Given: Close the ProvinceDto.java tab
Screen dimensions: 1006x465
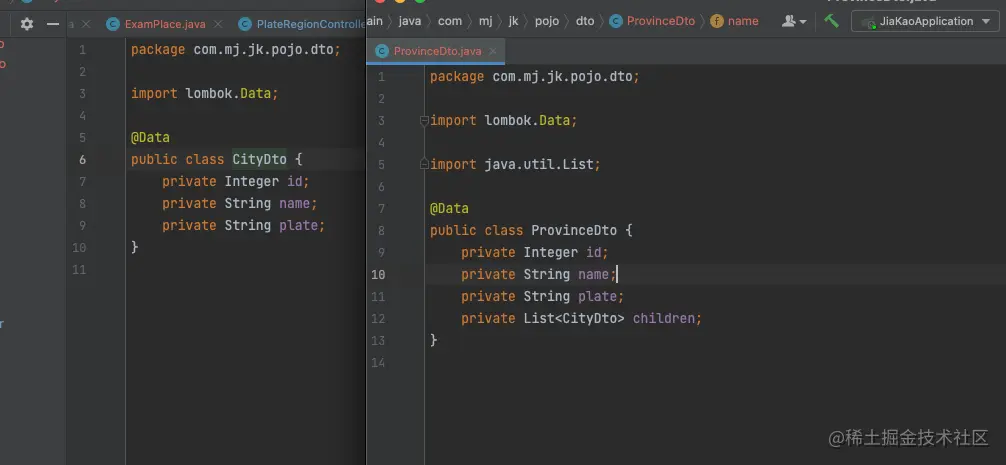Looking at the screenshot, I should (495, 51).
